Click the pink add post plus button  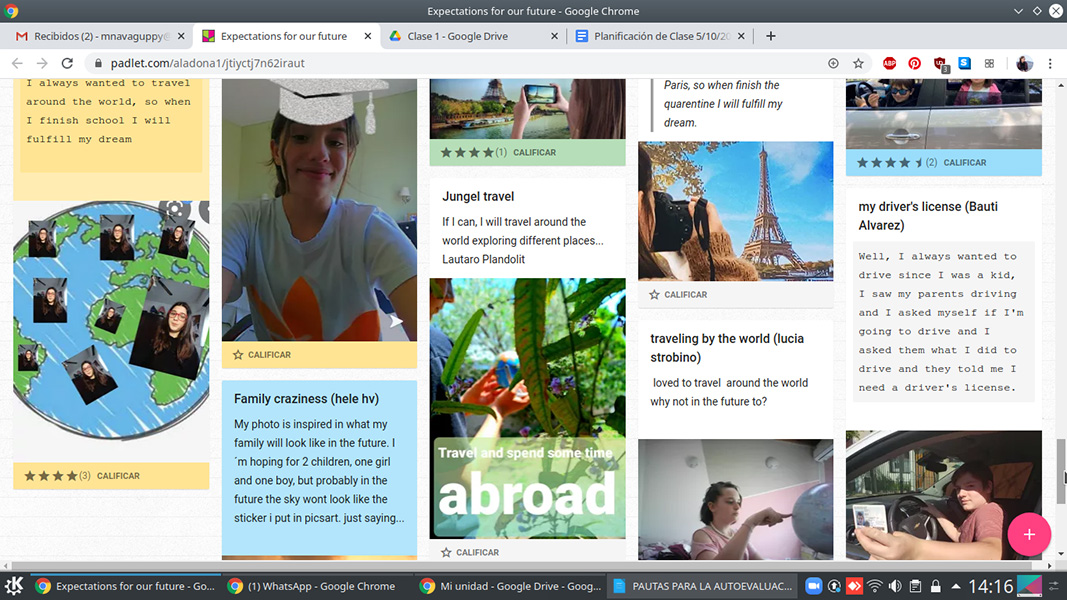[x=1029, y=534]
